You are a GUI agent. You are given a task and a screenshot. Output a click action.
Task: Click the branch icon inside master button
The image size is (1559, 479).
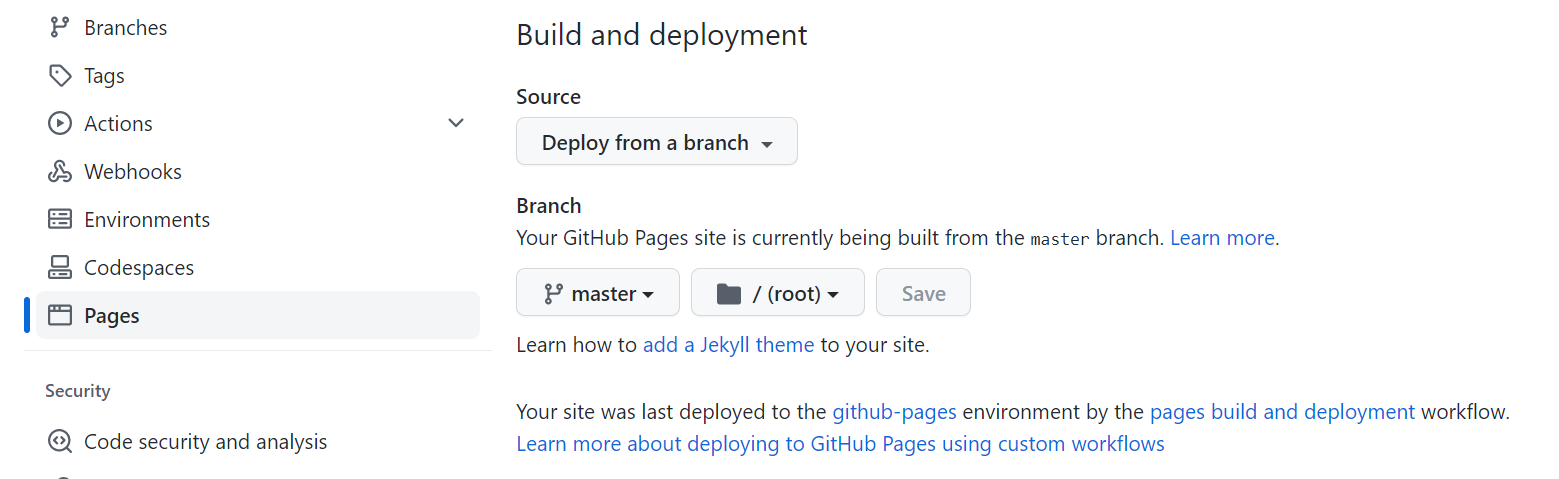553,294
